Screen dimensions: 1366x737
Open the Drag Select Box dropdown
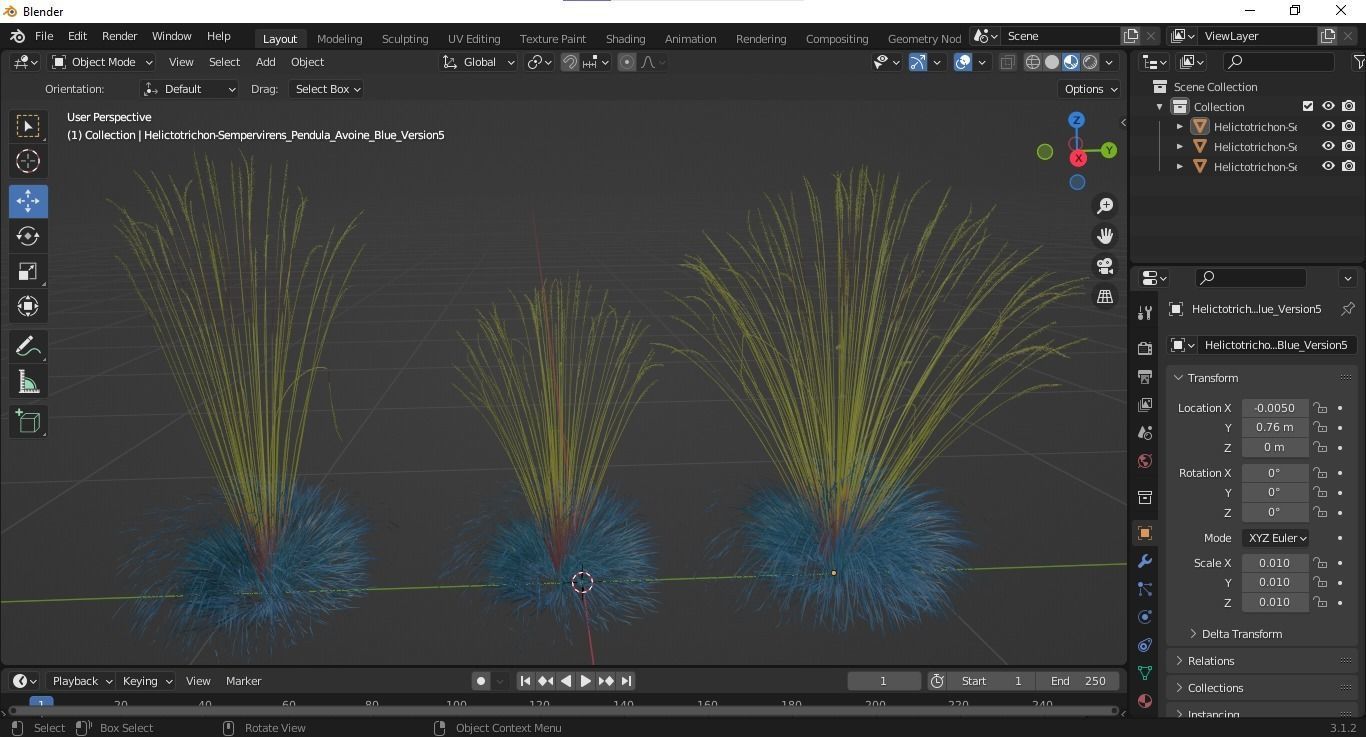327,89
